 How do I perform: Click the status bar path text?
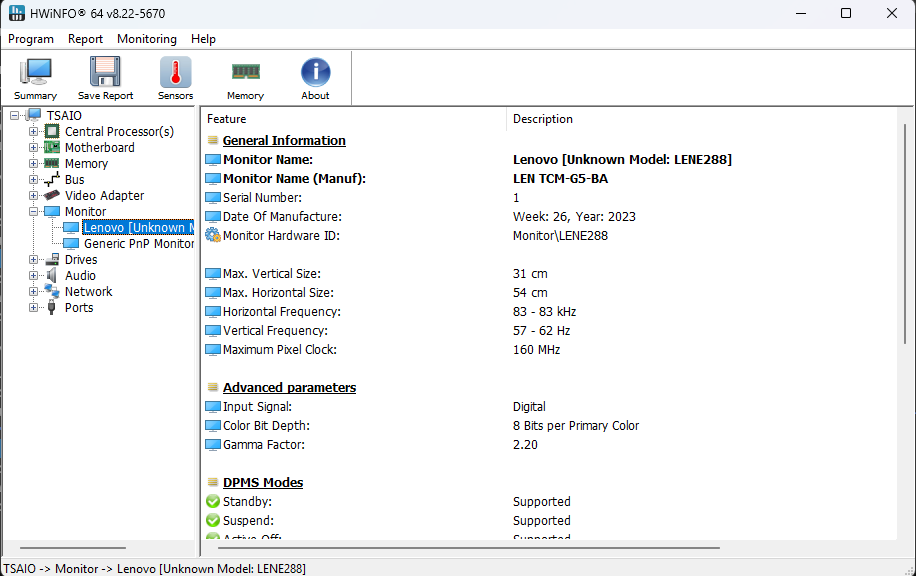154,568
